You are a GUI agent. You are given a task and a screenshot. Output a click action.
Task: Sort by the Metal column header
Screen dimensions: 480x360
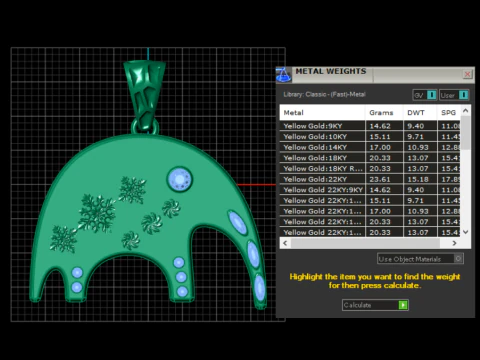(x=322, y=113)
